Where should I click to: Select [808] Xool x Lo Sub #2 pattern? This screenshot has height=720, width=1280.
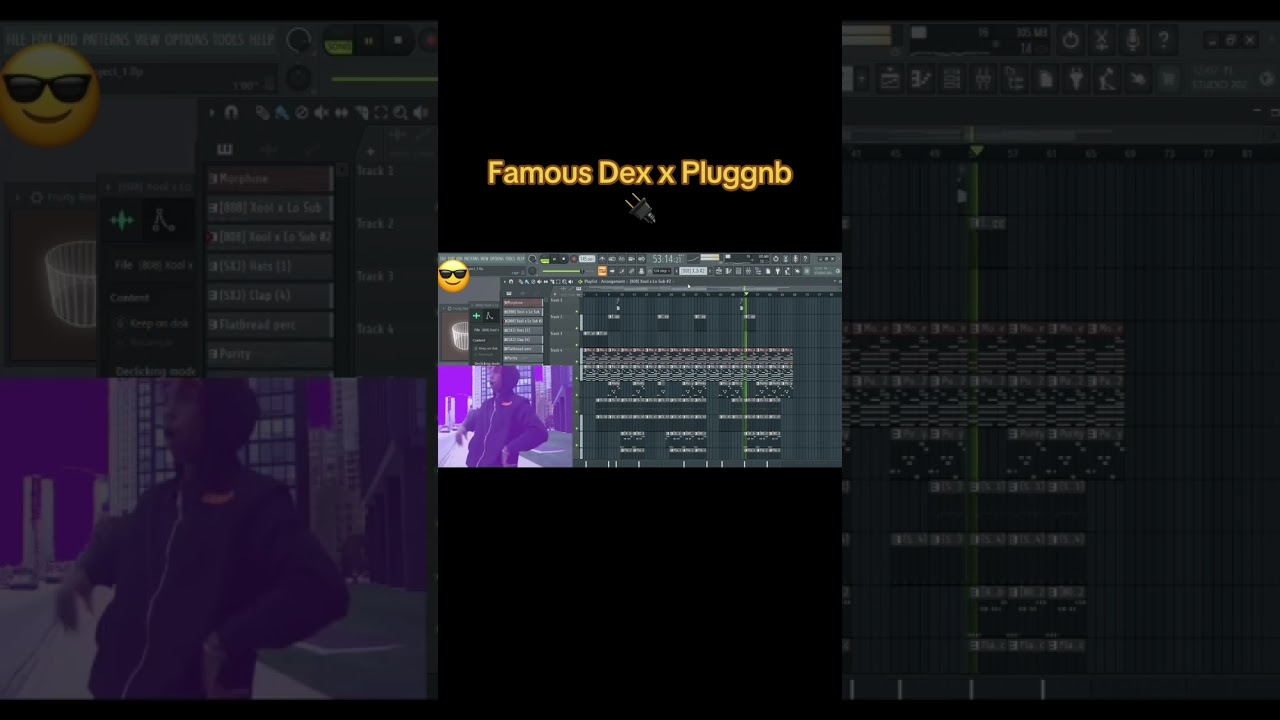[523, 321]
